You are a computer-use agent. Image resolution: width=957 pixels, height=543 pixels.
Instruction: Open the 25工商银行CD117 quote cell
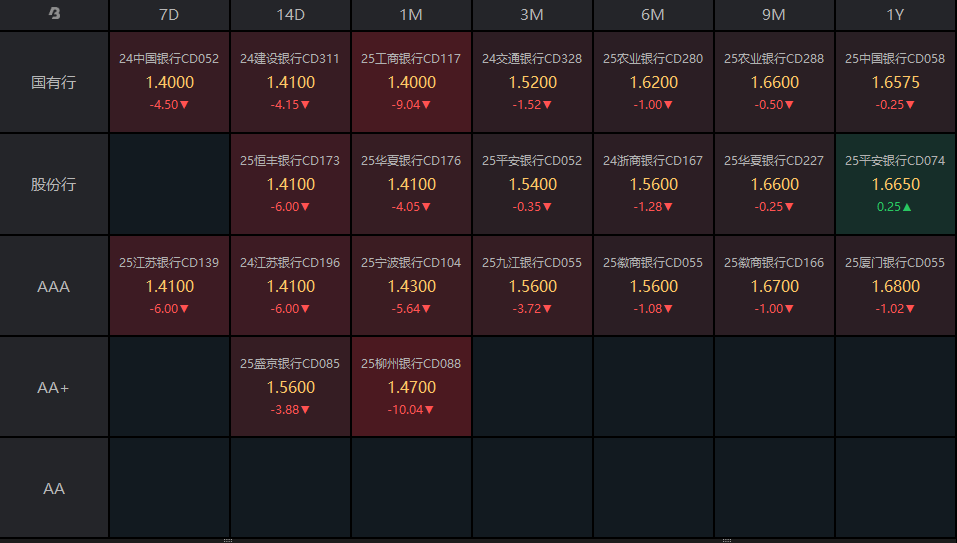point(411,82)
